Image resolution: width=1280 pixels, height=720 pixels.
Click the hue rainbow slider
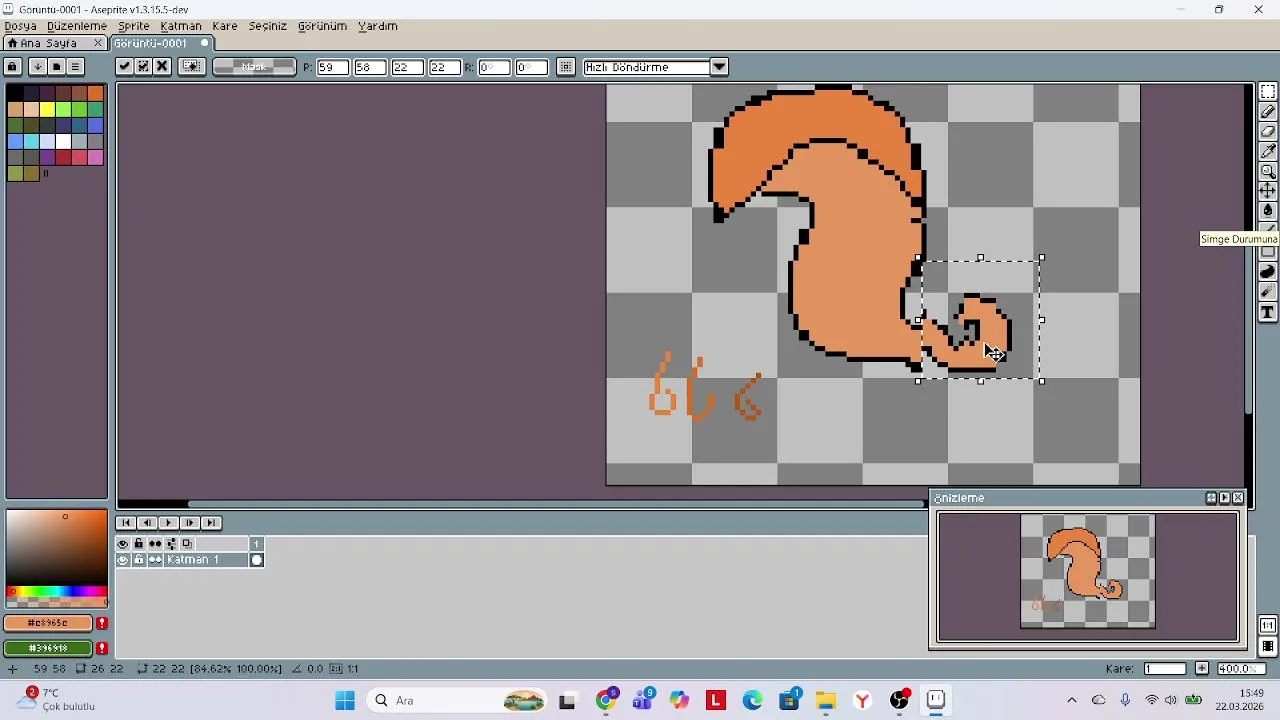[56, 592]
